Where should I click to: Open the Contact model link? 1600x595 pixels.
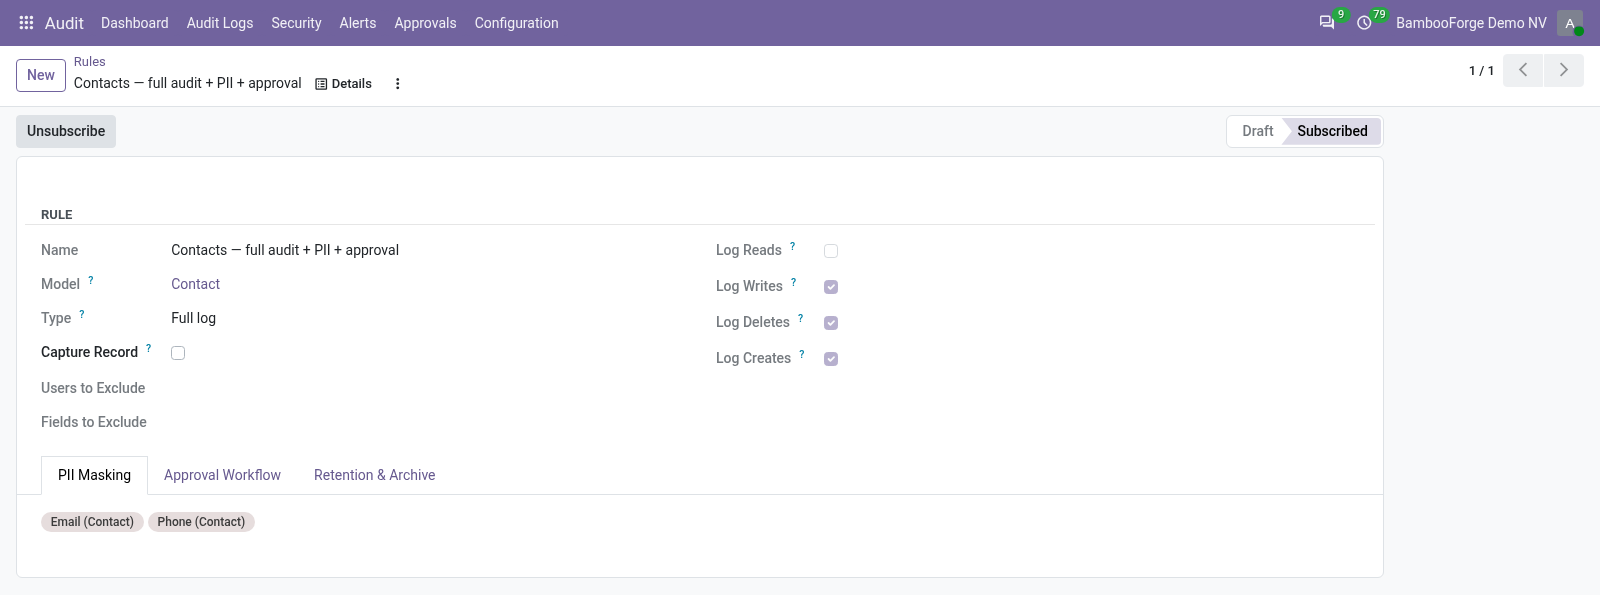tap(195, 284)
